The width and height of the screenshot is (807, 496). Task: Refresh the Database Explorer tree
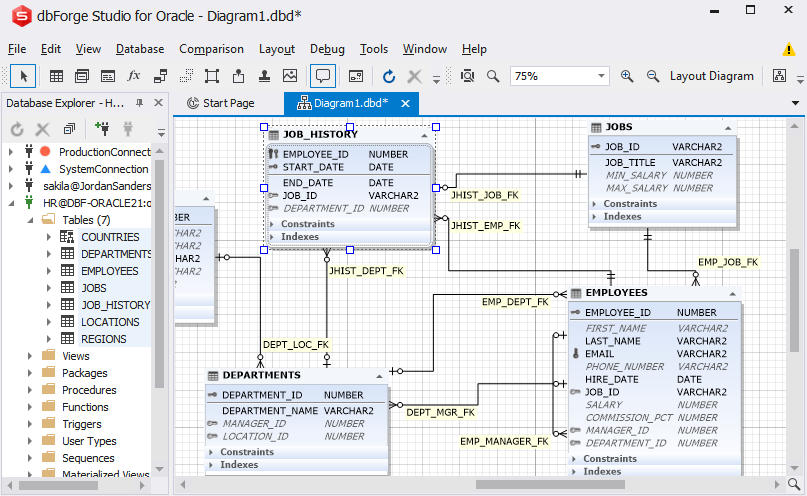coord(17,129)
